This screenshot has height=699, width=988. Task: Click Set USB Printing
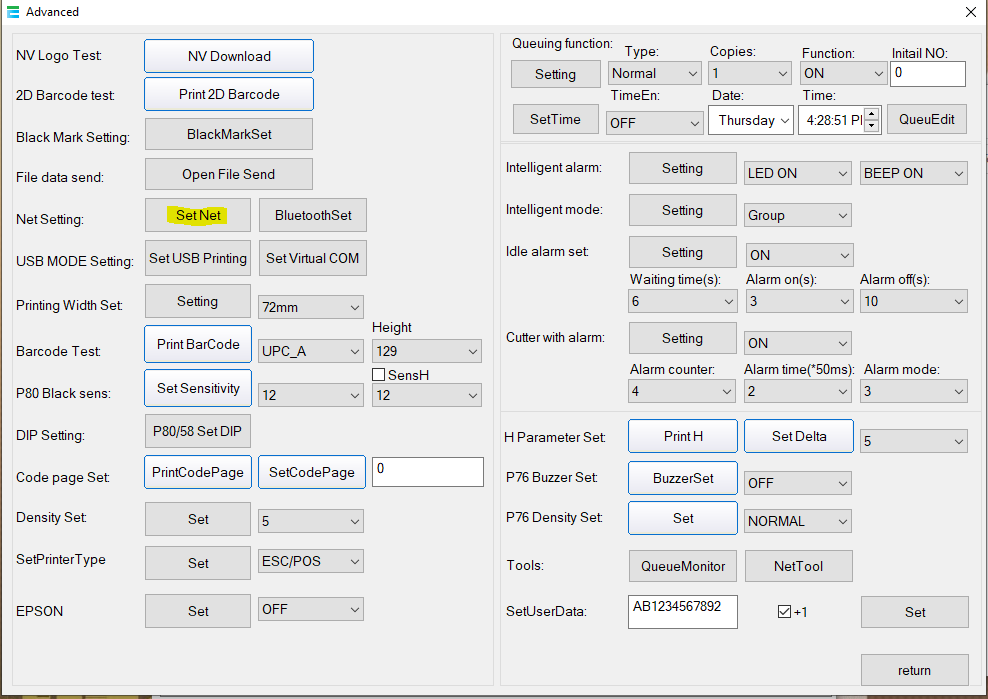tap(197, 258)
